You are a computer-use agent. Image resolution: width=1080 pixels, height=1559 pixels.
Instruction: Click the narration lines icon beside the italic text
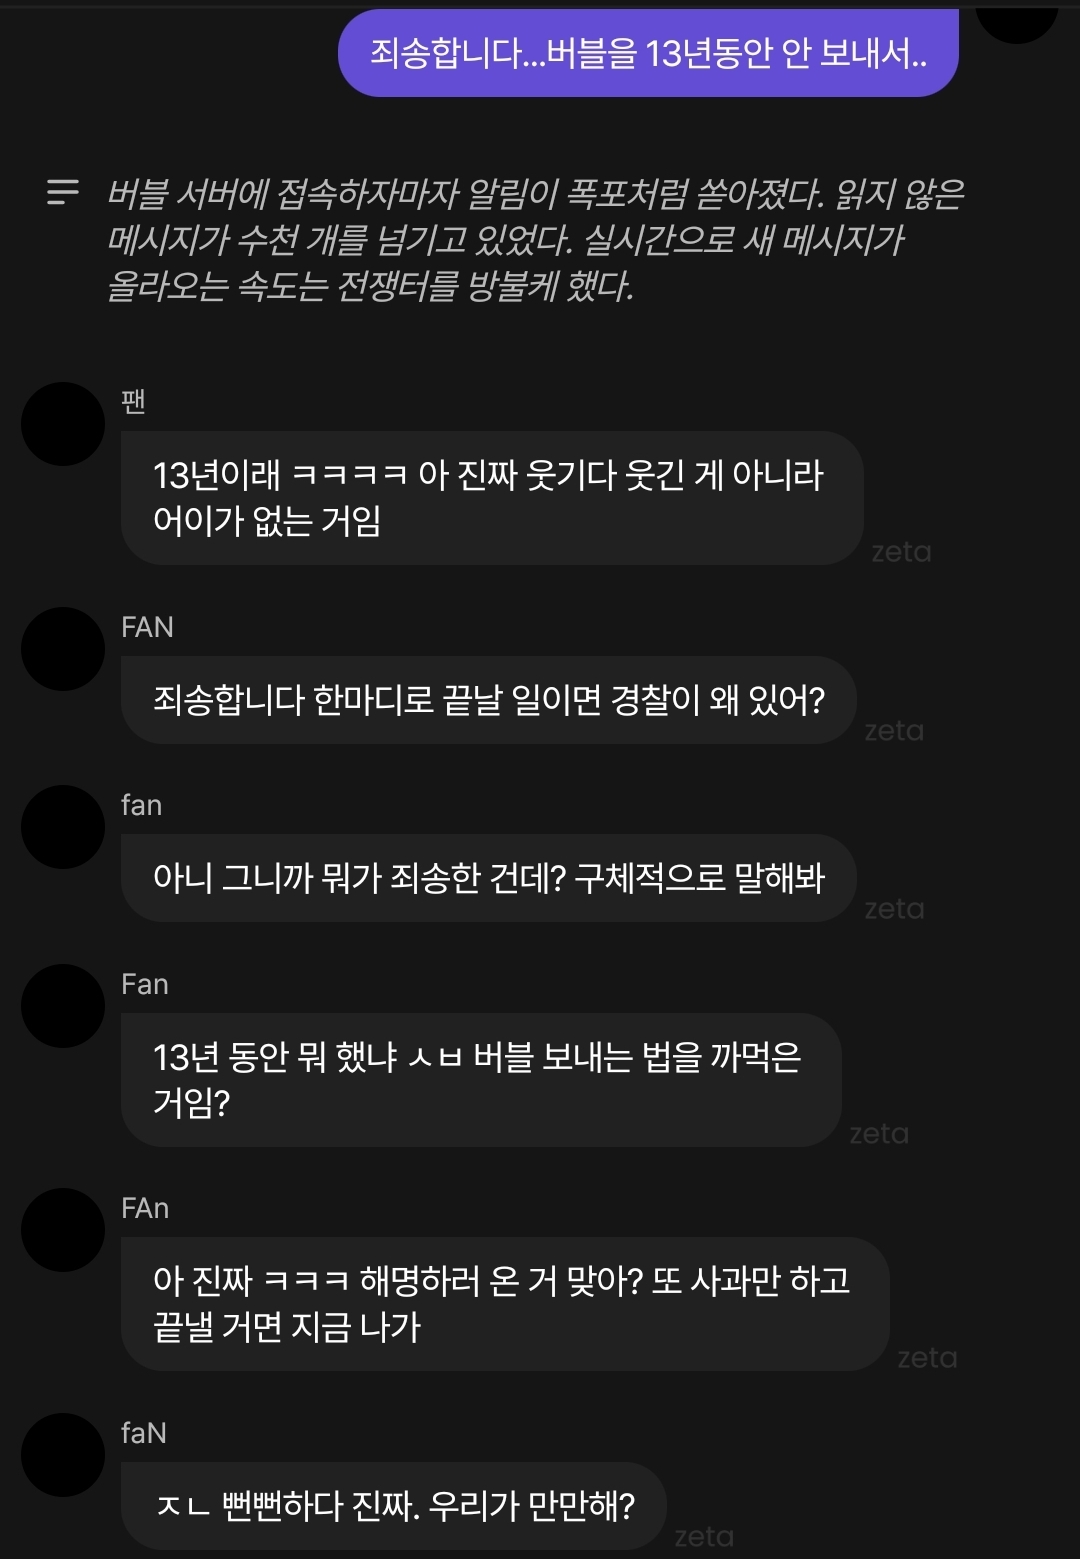pyautogui.click(x=63, y=192)
